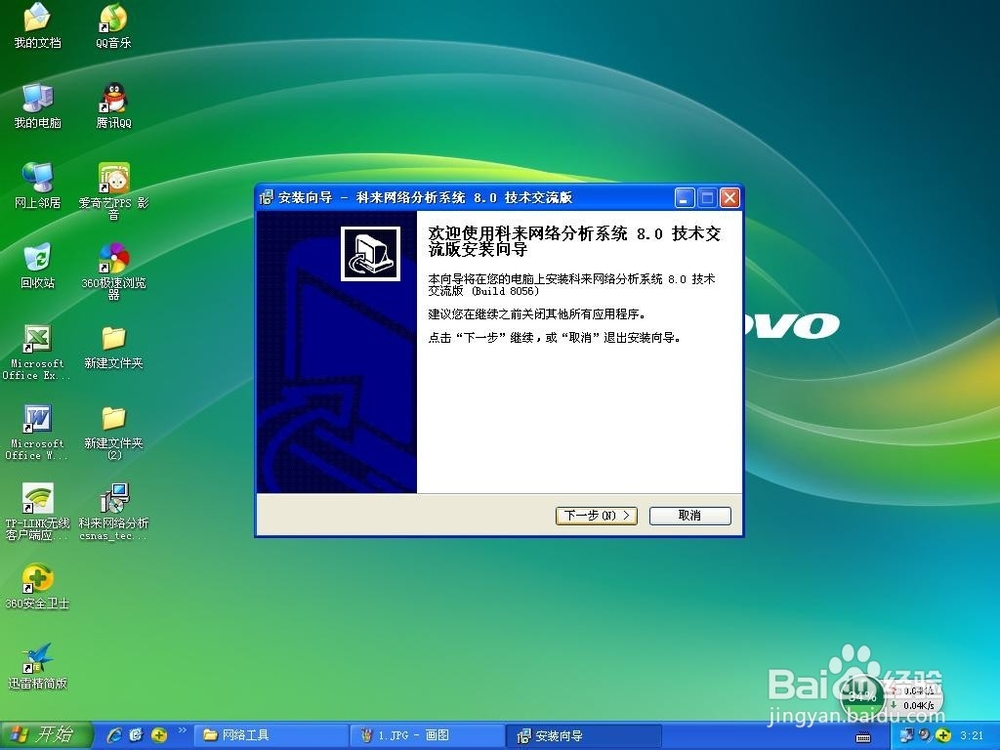1000x750 pixels.
Task: Click the system clock 3:21
Action: [972, 735]
